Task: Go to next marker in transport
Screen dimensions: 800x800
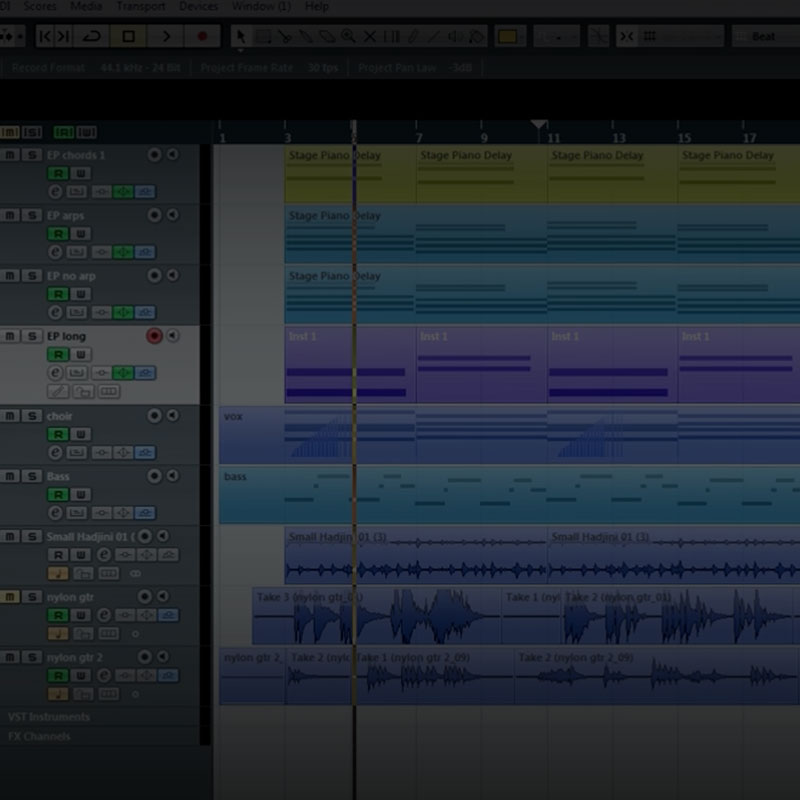Action: point(63,37)
